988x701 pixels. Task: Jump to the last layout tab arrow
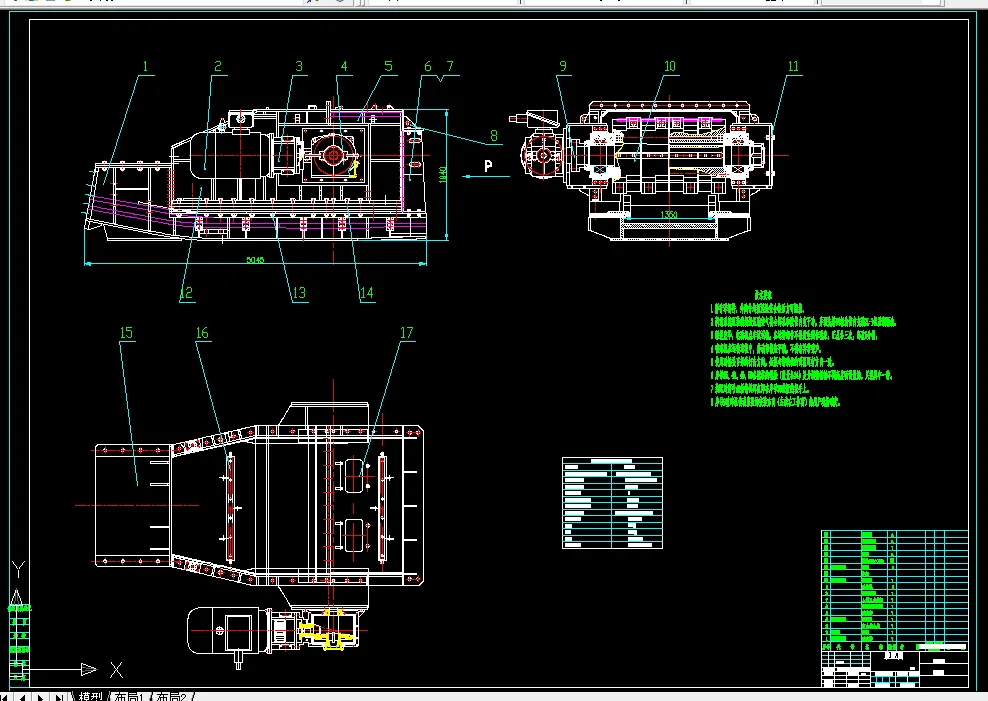[x=59, y=697]
